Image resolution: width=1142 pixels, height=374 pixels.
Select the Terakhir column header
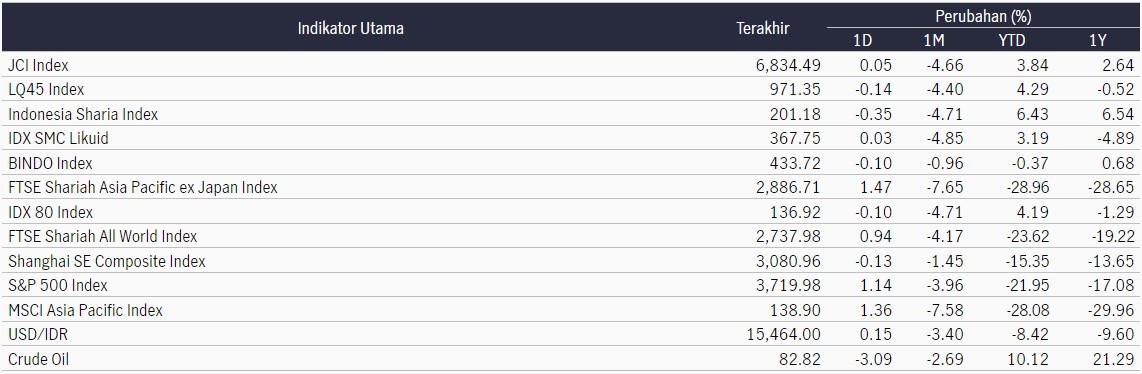point(763,29)
